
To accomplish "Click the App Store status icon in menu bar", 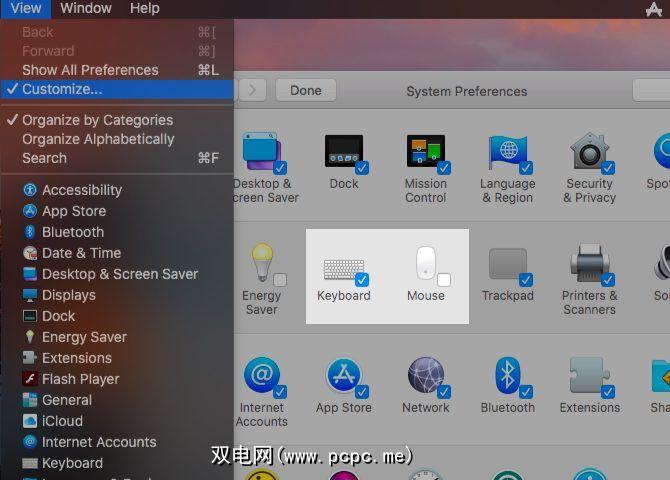I will click(654, 9).
